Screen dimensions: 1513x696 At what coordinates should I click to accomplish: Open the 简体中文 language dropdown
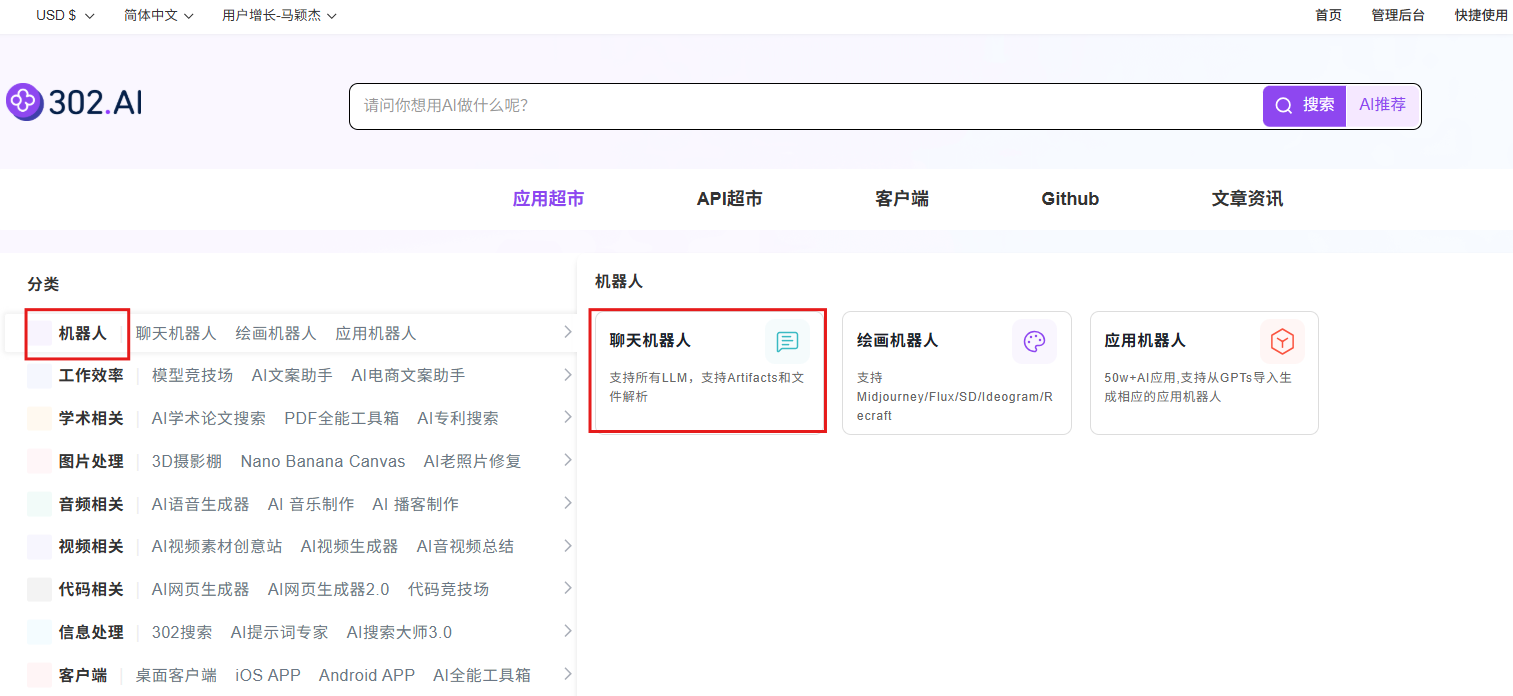click(x=158, y=15)
